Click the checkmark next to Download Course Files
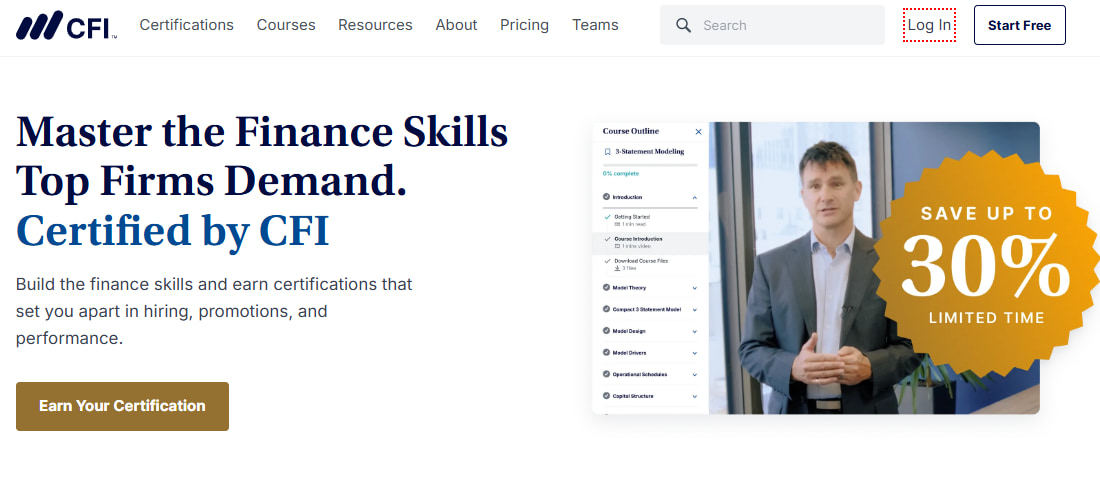The width and height of the screenshot is (1100, 483). [607, 261]
